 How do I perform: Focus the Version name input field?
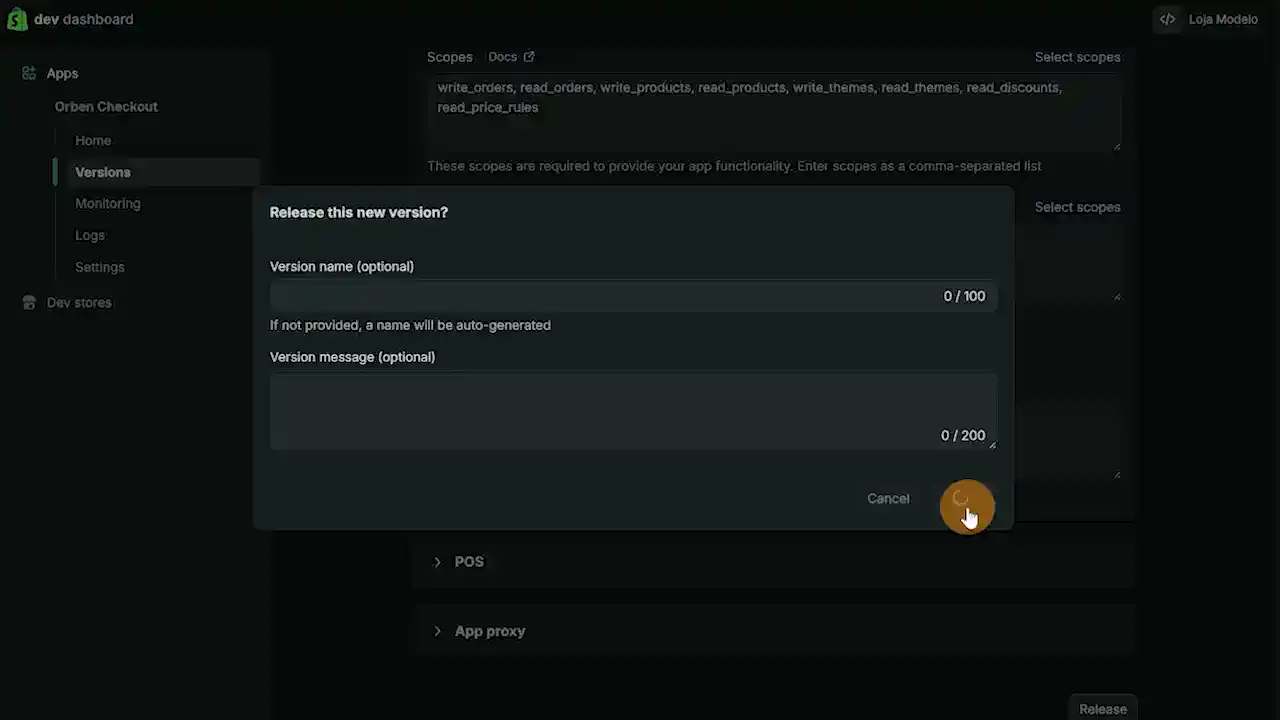point(633,296)
